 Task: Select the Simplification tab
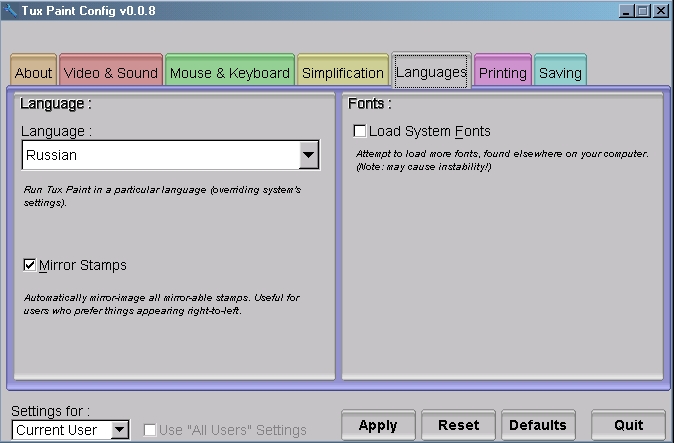coord(343,73)
